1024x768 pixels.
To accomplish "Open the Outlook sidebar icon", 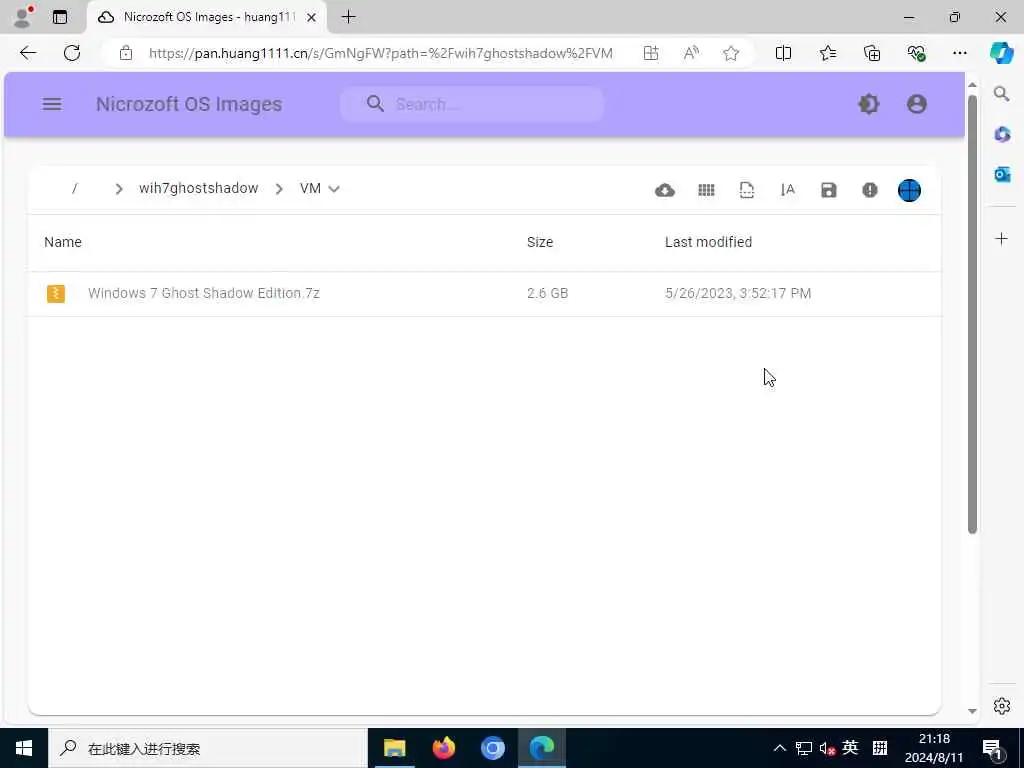I will tap(1002, 174).
